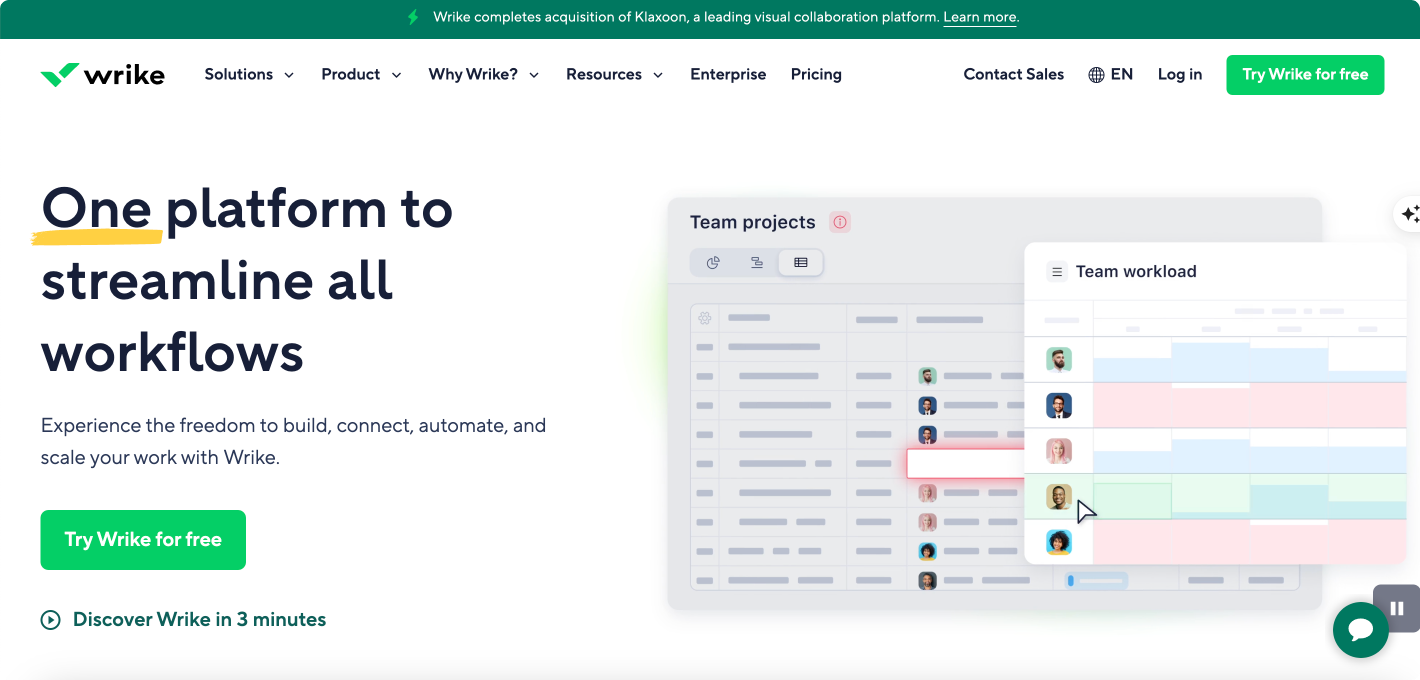Click the Team workload list icon

point(1057,272)
